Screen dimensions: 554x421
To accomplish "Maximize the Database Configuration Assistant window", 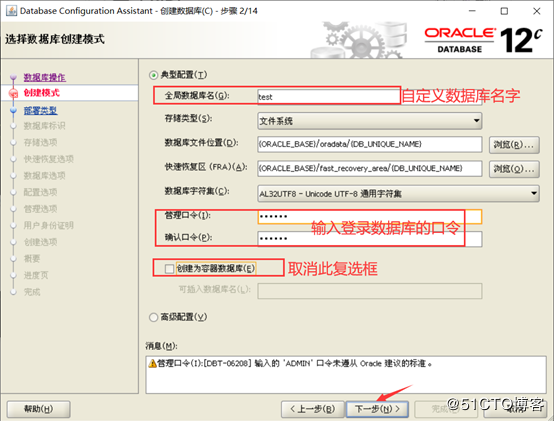I will coord(504,11).
